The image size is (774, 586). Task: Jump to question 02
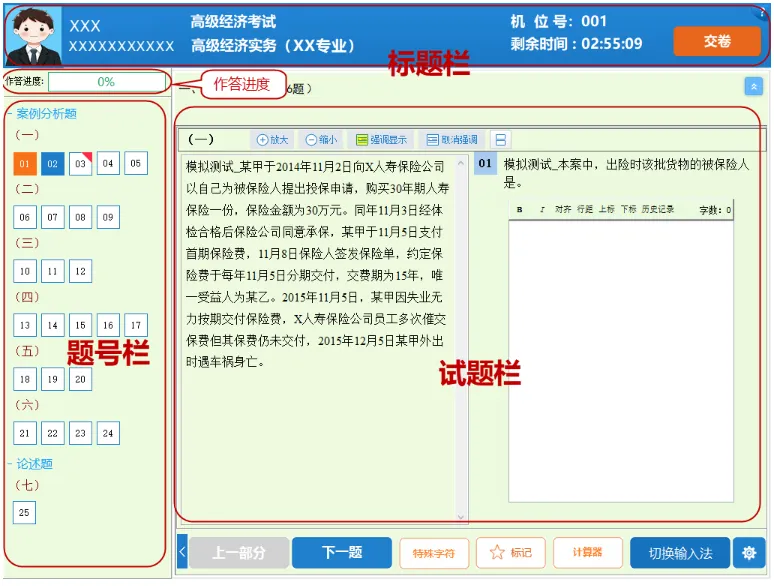pos(52,163)
